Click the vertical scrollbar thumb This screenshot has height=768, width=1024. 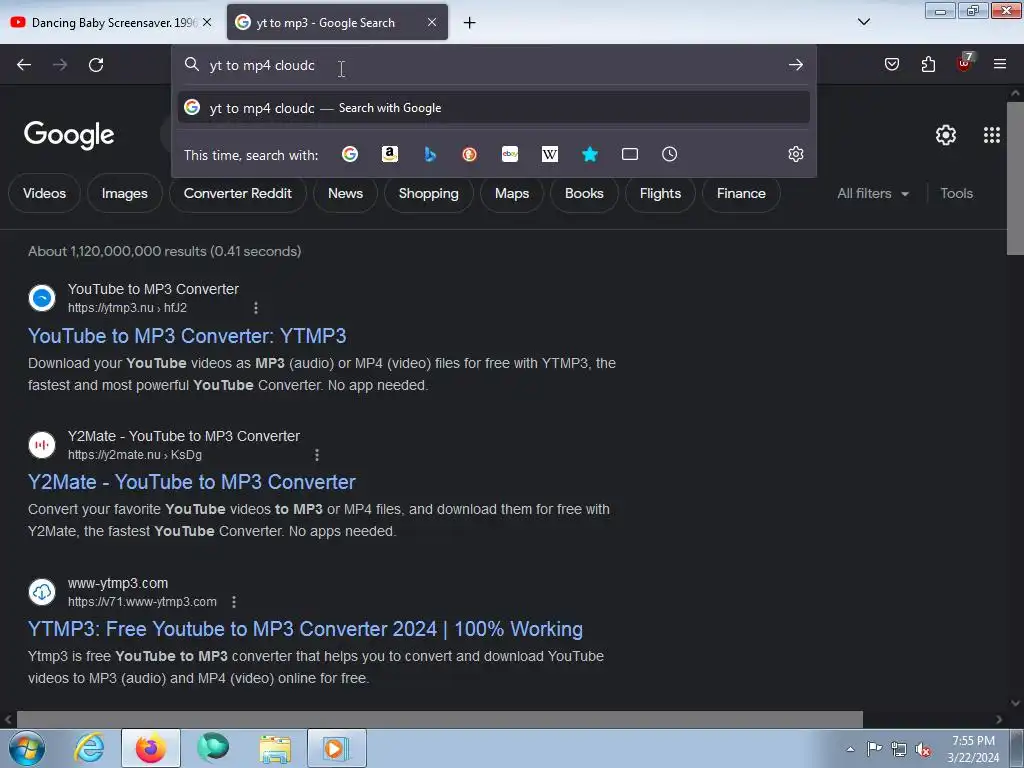click(x=1015, y=178)
